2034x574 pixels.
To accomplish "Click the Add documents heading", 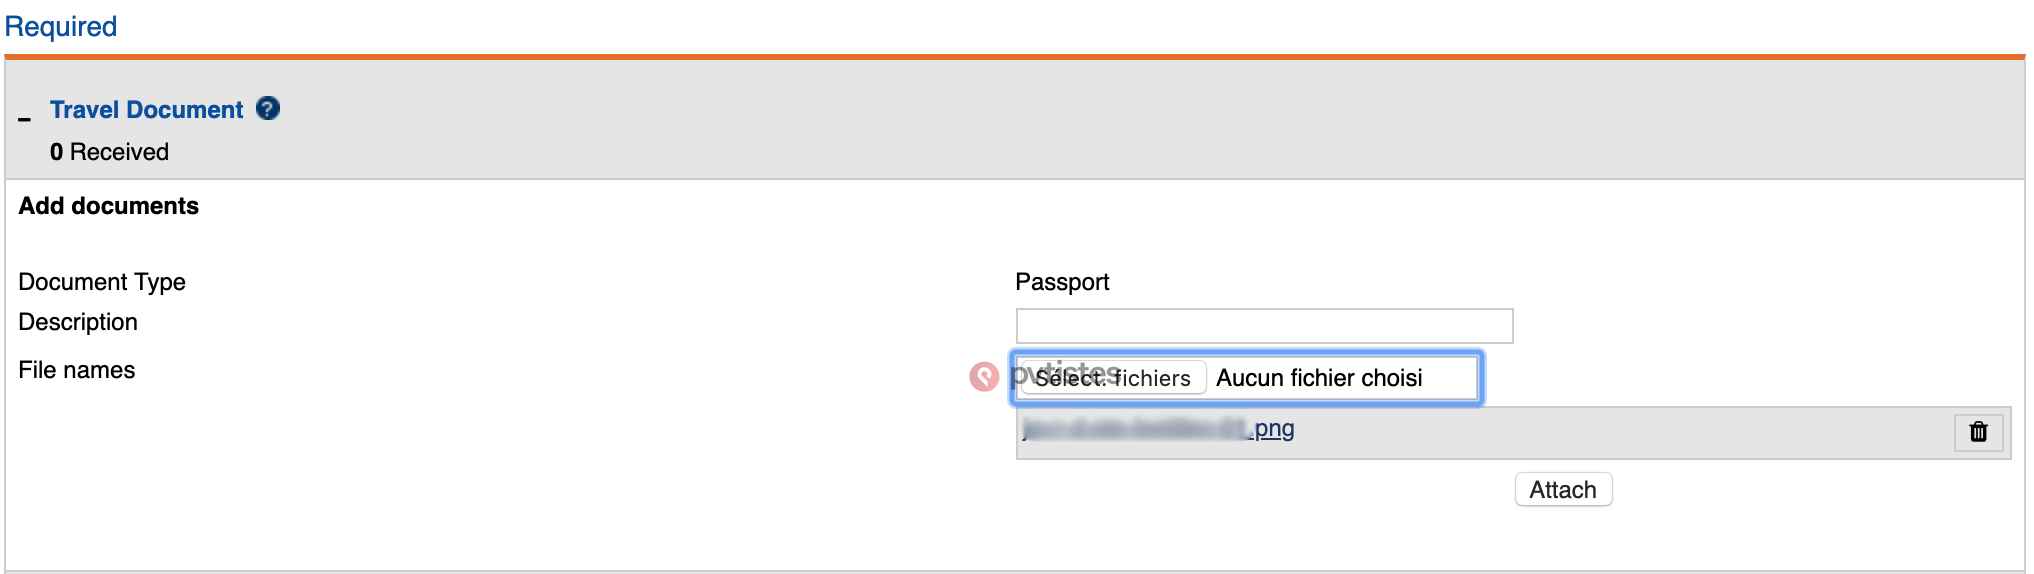I will [109, 206].
